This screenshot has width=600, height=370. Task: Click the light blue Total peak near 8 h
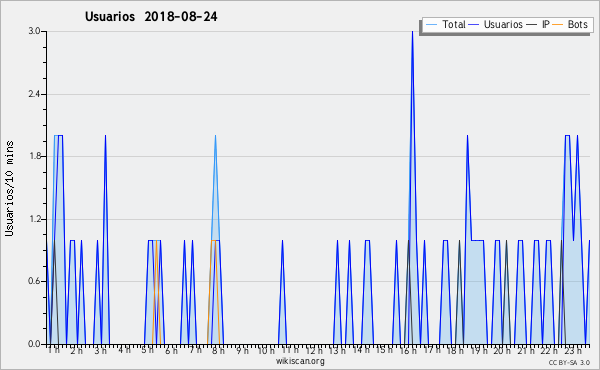pyautogui.click(x=215, y=136)
